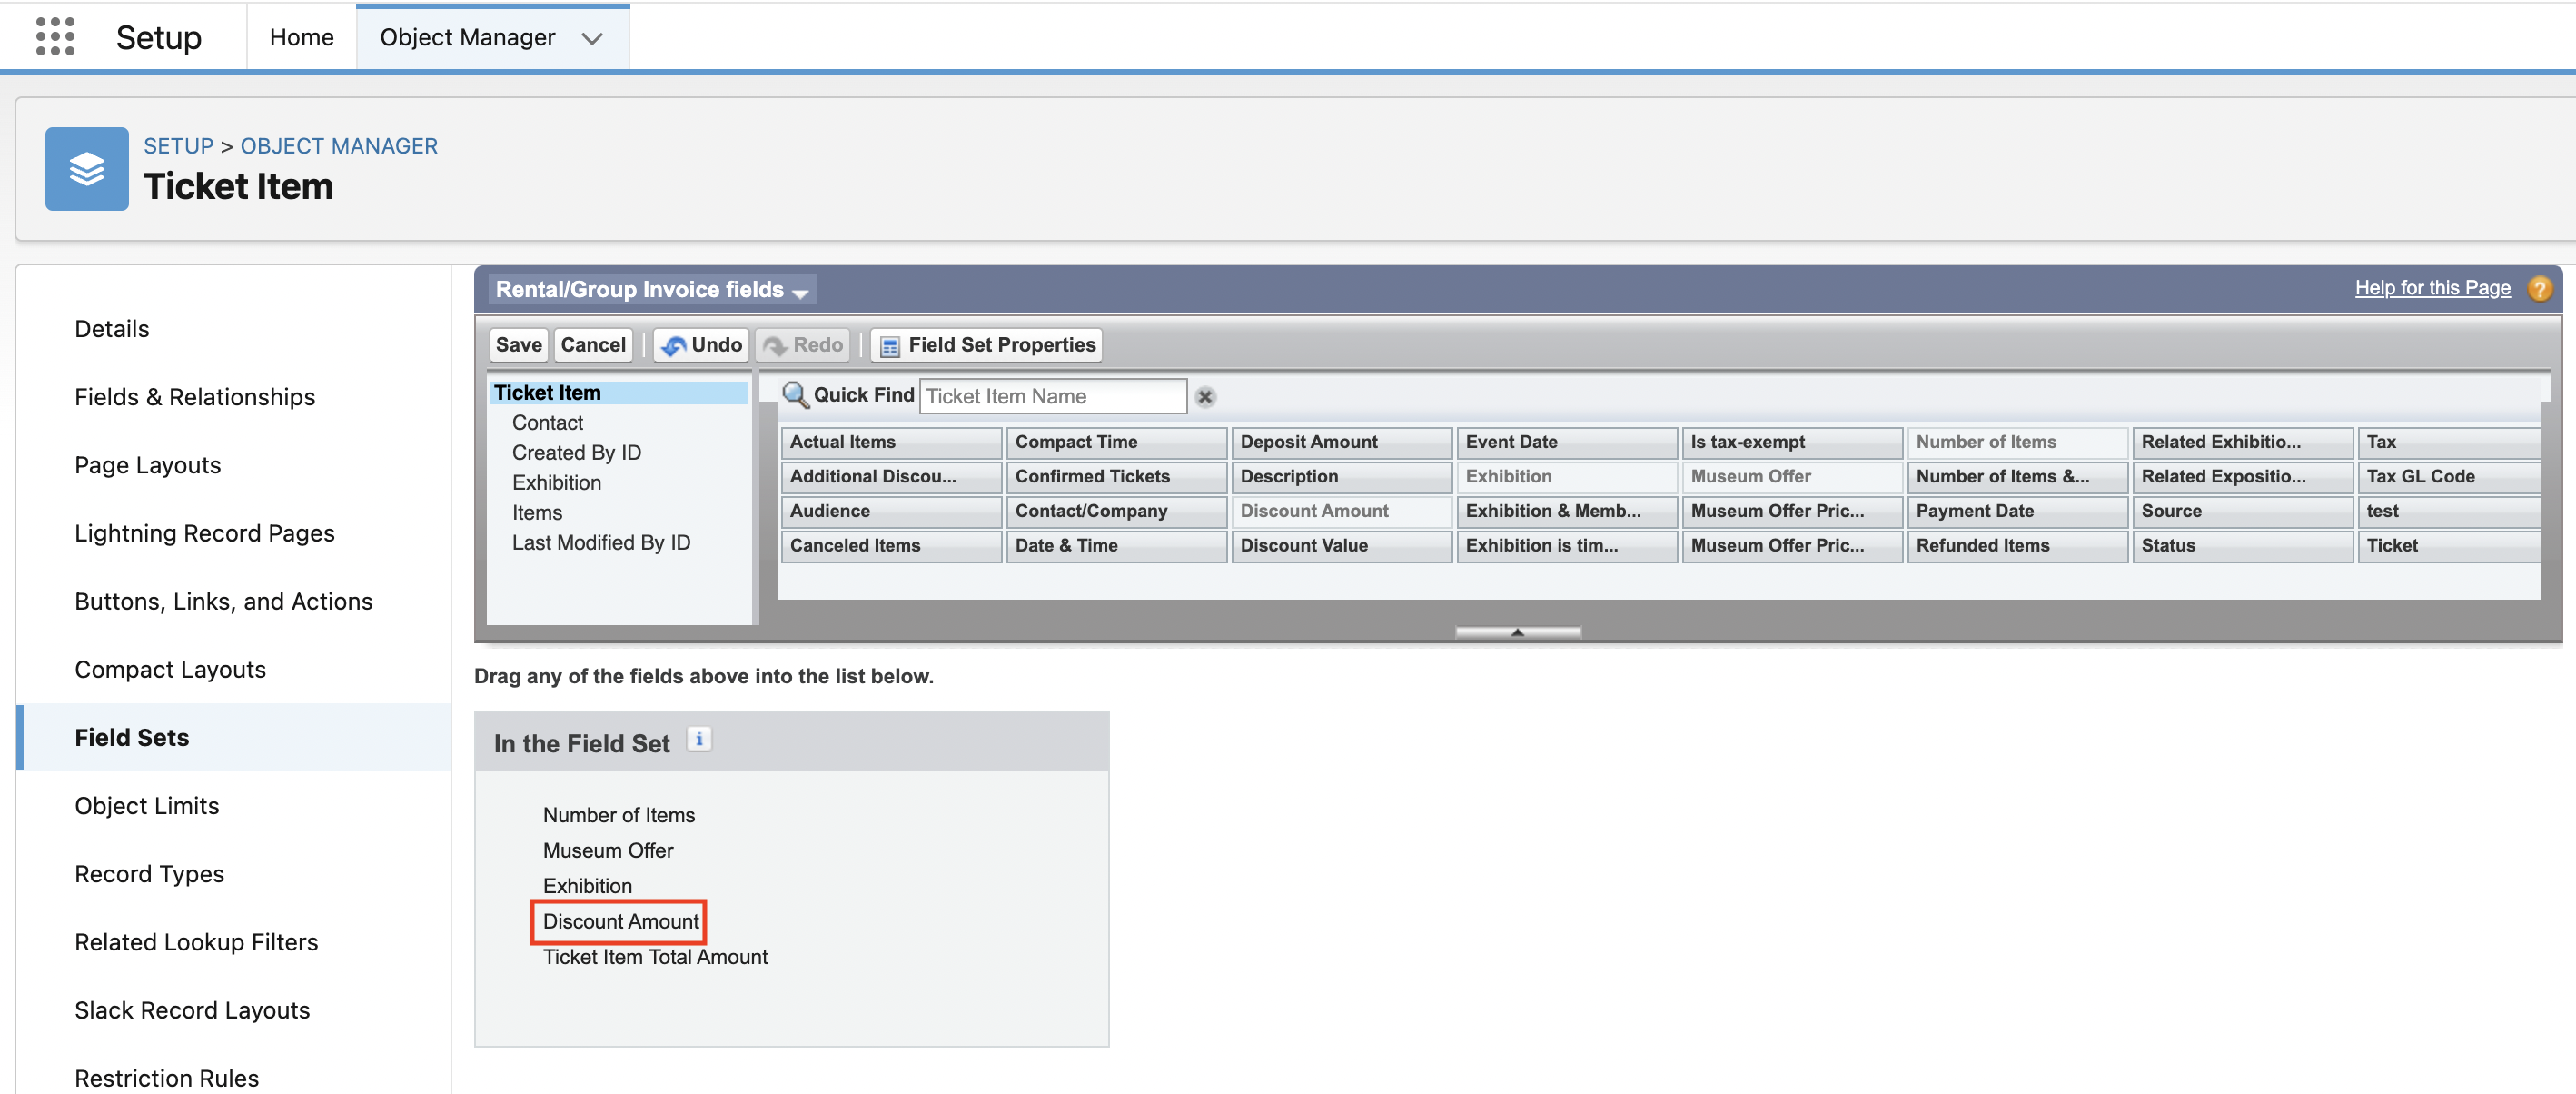This screenshot has width=2576, height=1094.
Task: Click the SETUP breadcrumb link
Action: coord(179,145)
